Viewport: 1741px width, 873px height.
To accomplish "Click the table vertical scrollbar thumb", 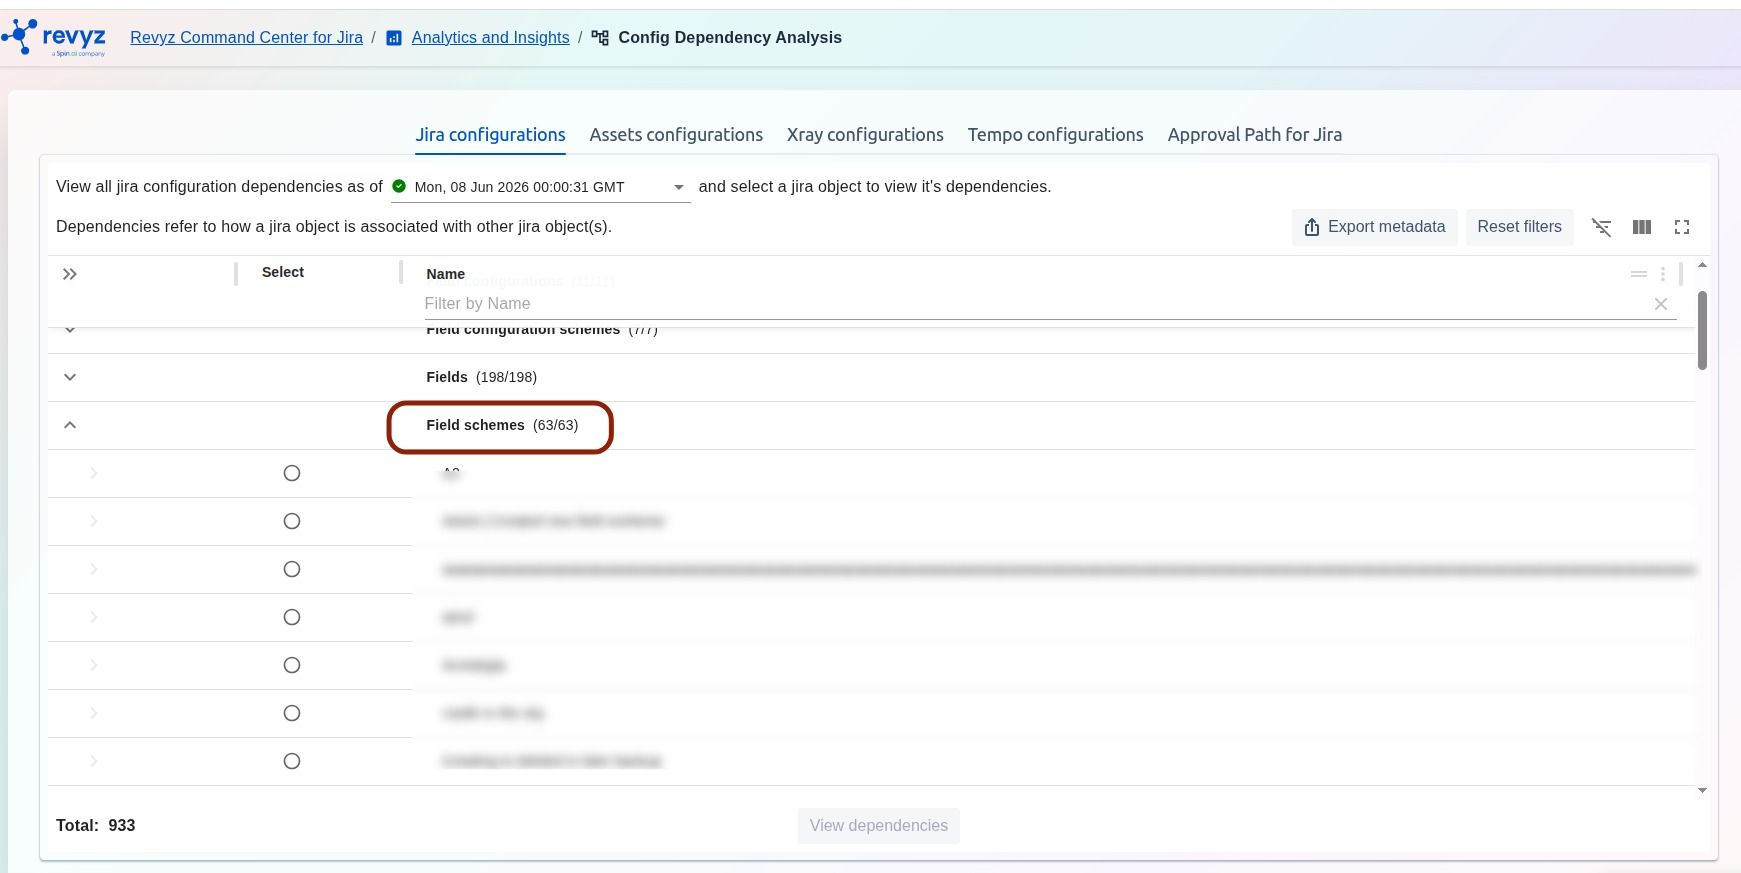I will pos(1702,330).
